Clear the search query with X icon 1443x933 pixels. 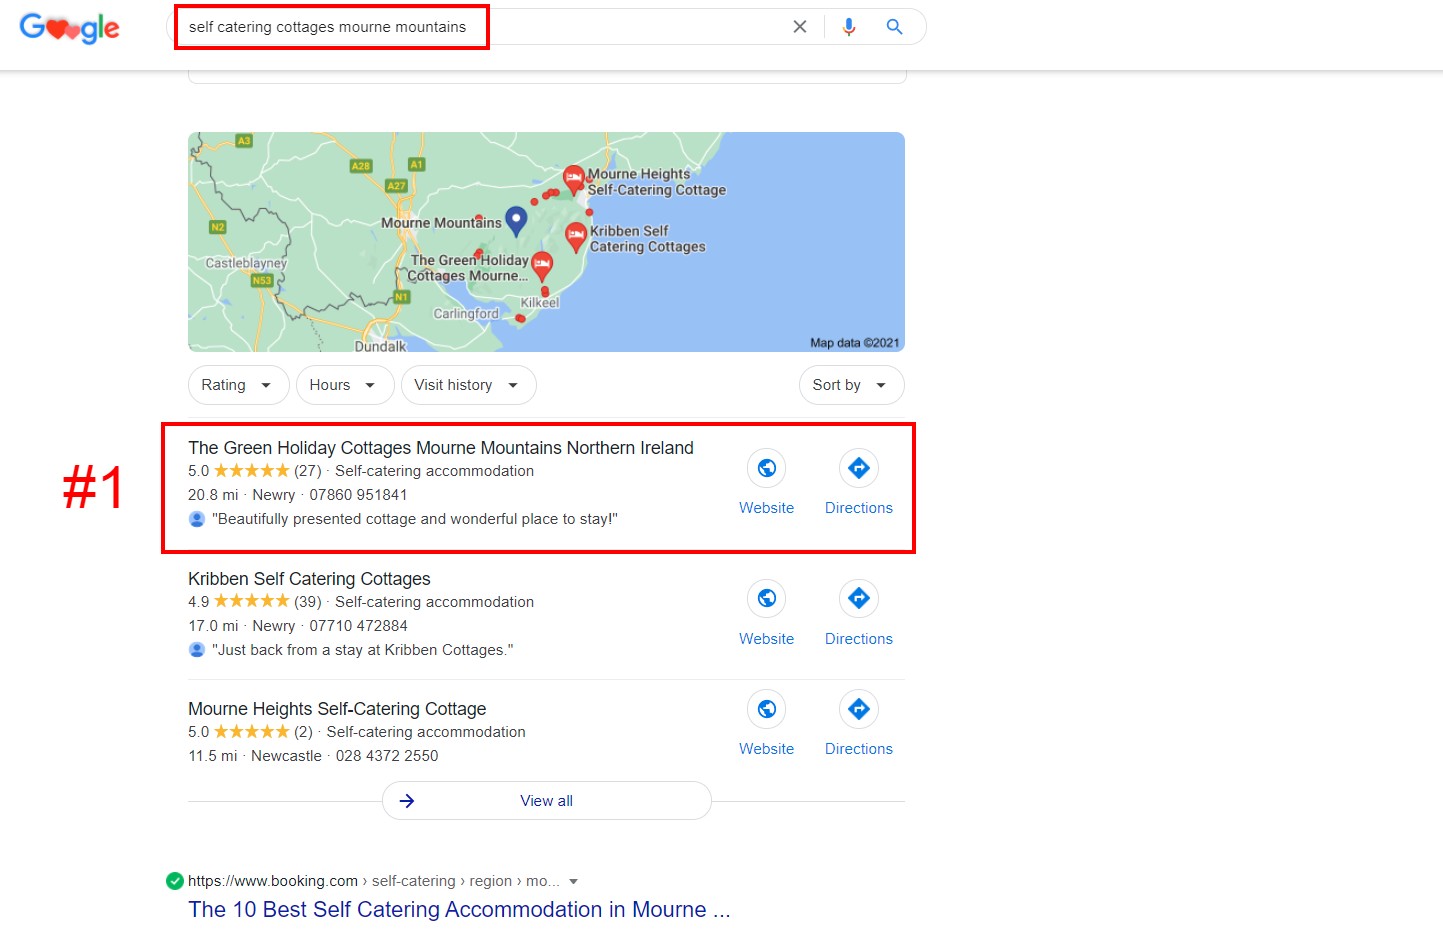(799, 27)
